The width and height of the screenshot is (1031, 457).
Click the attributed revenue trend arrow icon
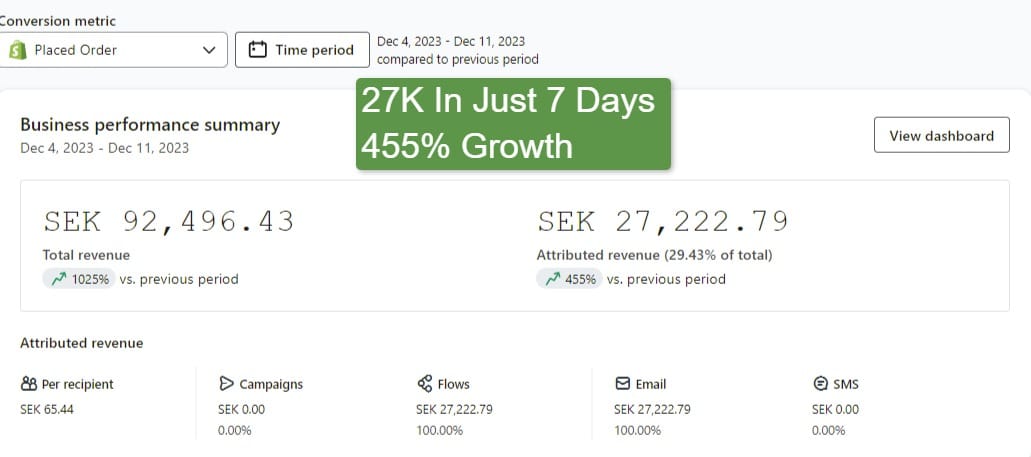pyautogui.click(x=551, y=279)
